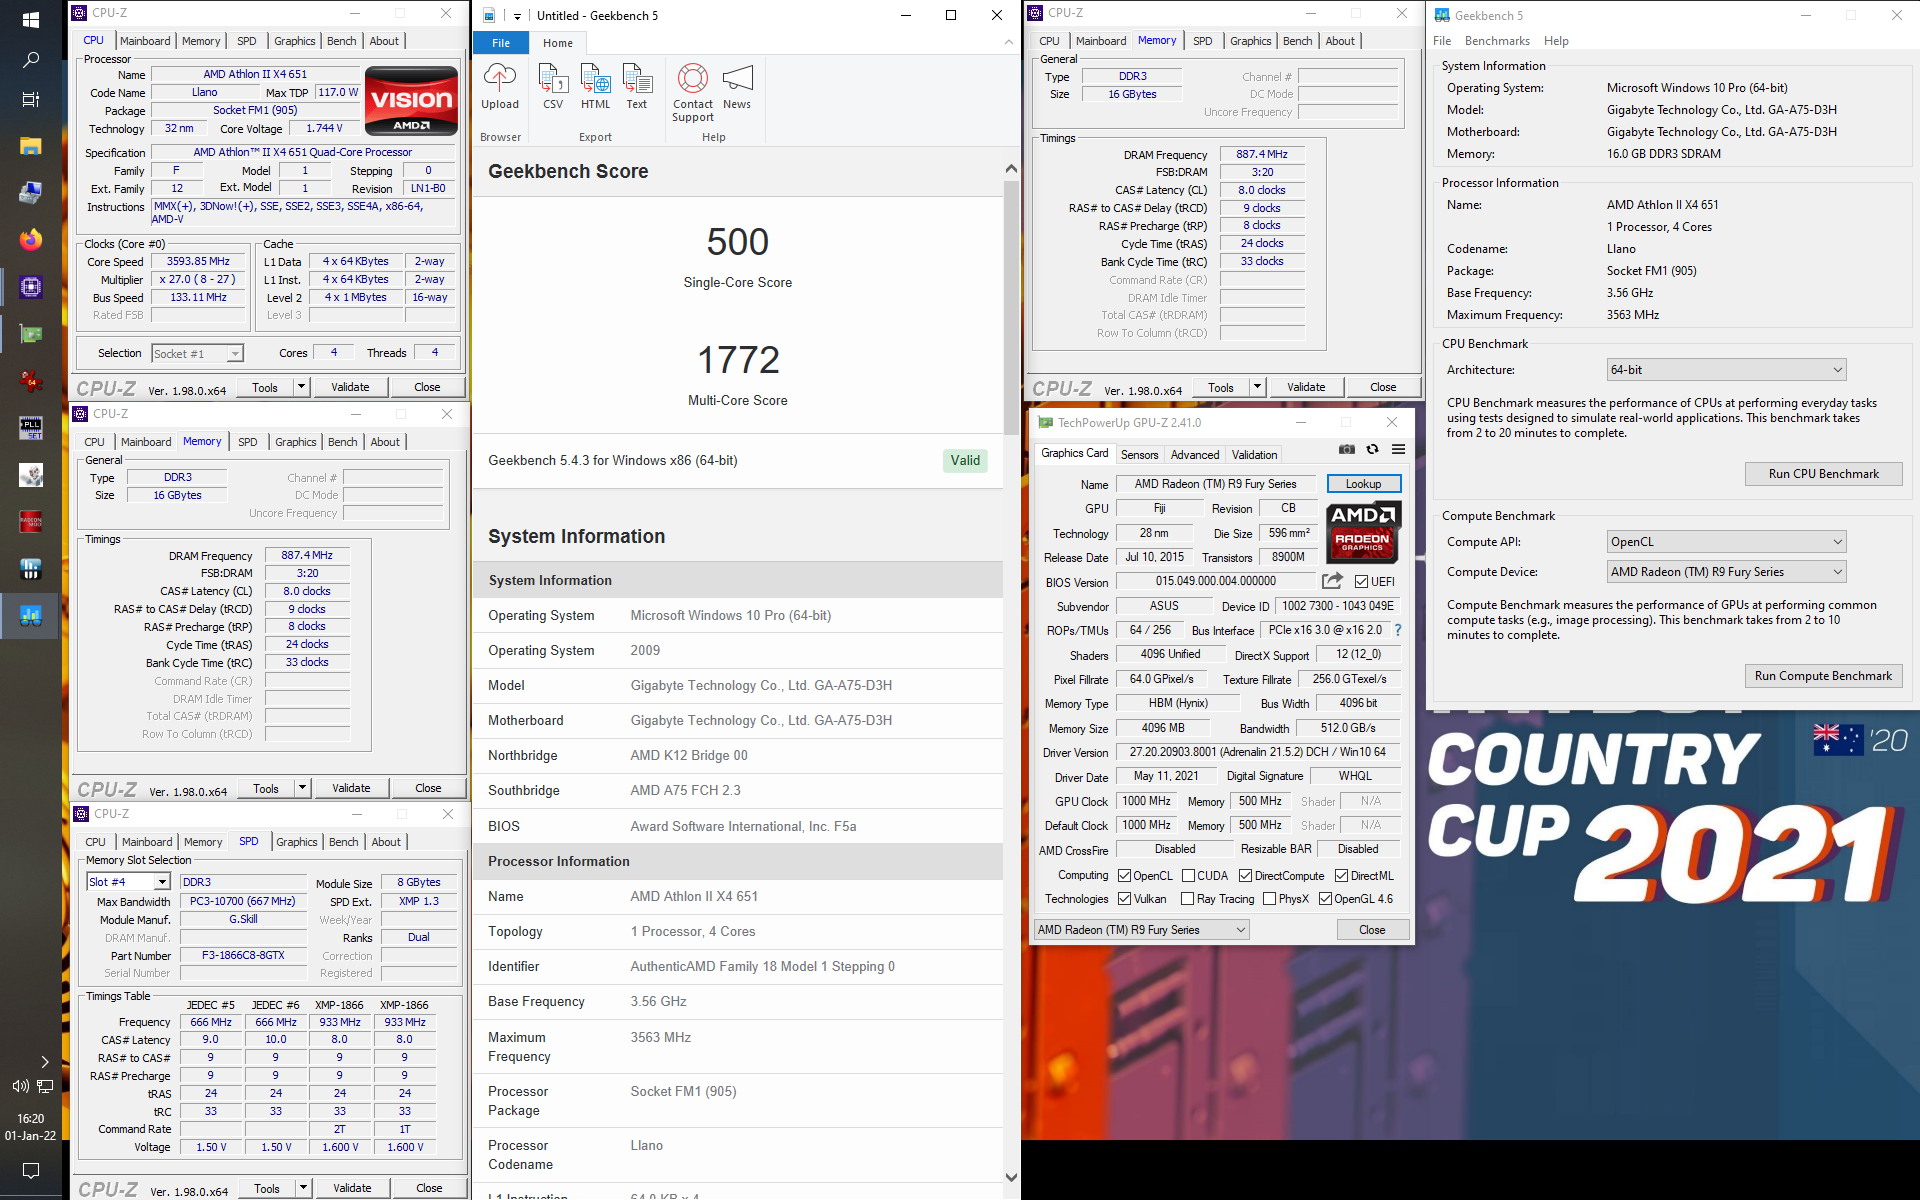Open the Compute API OpenCL dropdown
The height and width of the screenshot is (1200, 1920).
pos(1726,542)
